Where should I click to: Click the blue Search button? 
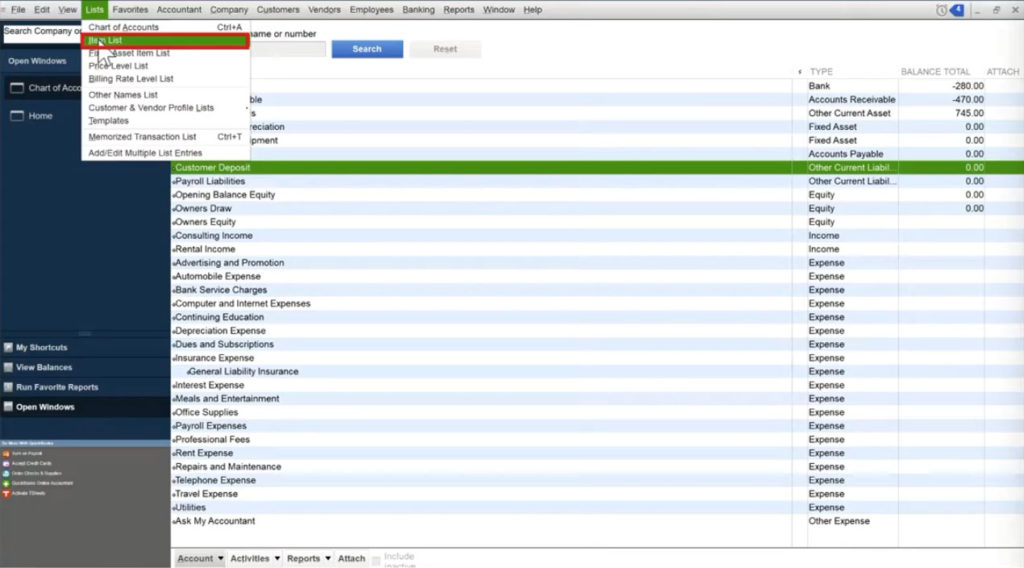(367, 49)
